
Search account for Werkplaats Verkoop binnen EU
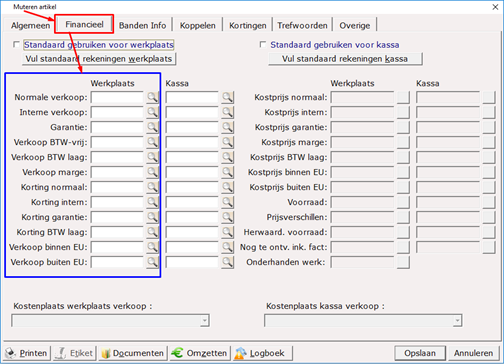click(152, 247)
